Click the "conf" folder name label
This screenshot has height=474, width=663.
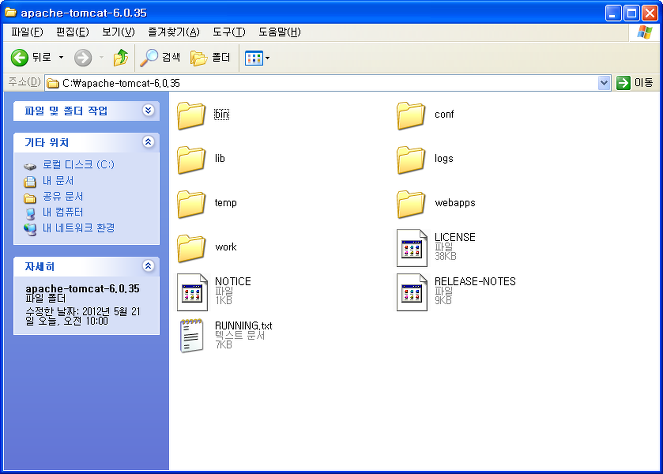tap(444, 114)
